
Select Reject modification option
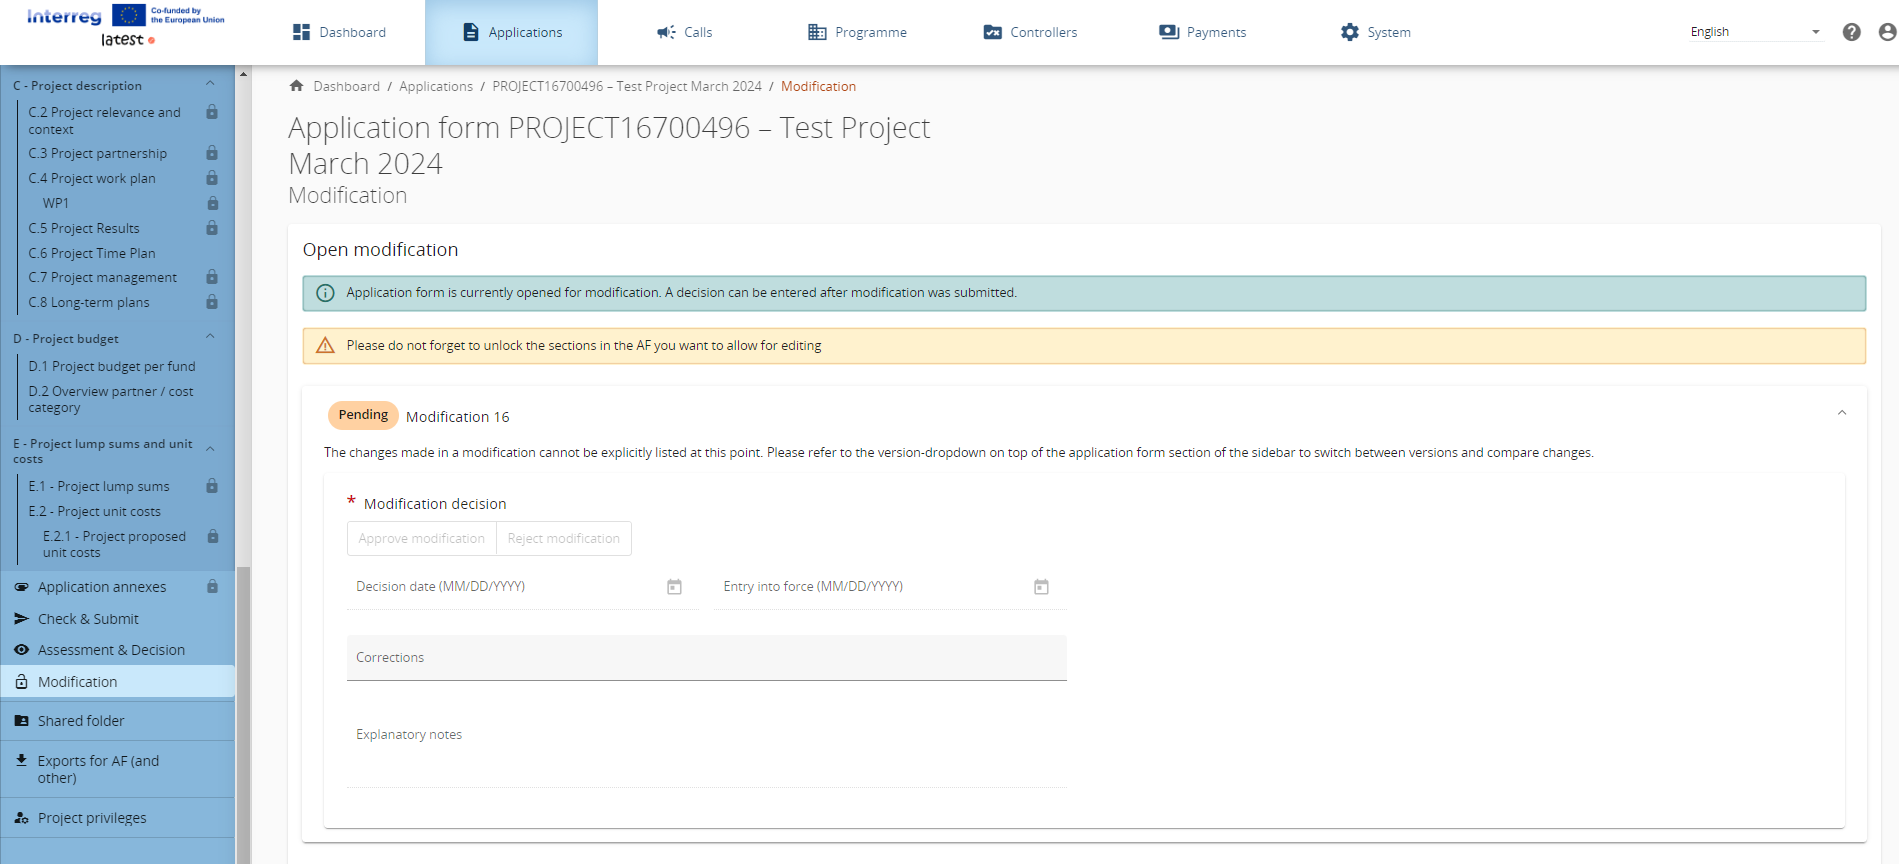(563, 538)
